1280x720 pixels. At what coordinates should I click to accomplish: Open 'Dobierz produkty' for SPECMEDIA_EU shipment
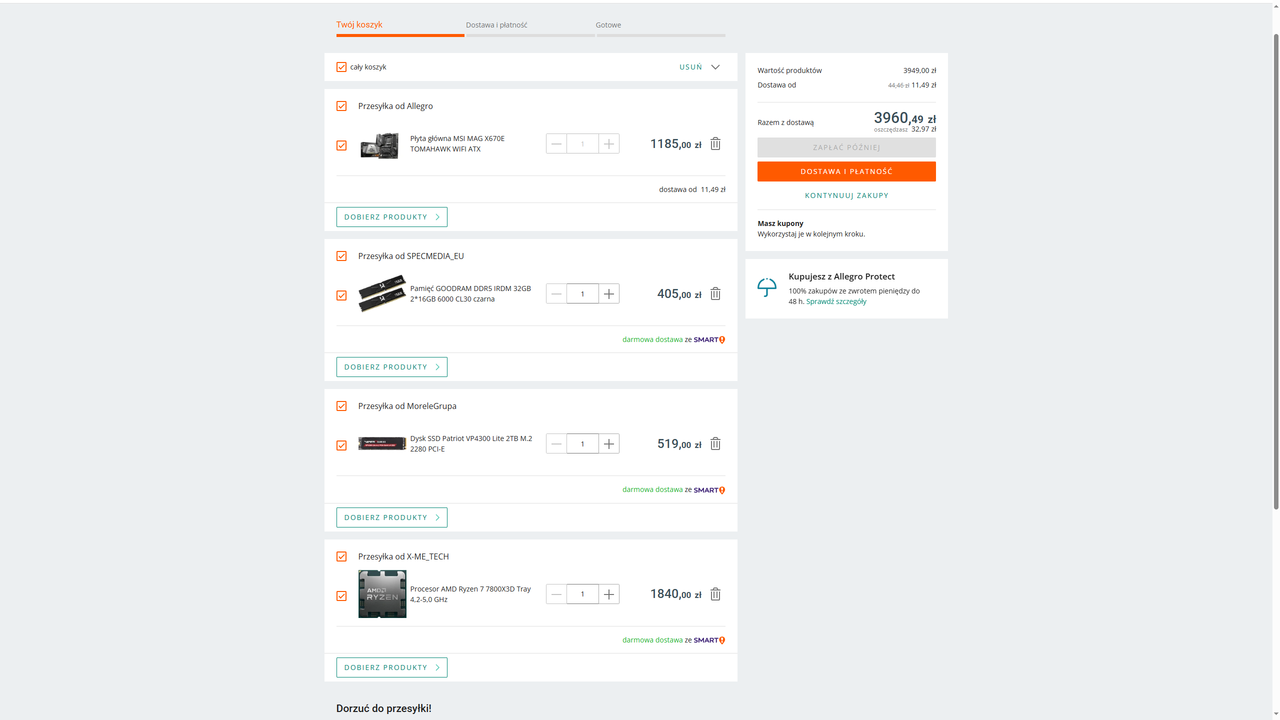click(392, 367)
